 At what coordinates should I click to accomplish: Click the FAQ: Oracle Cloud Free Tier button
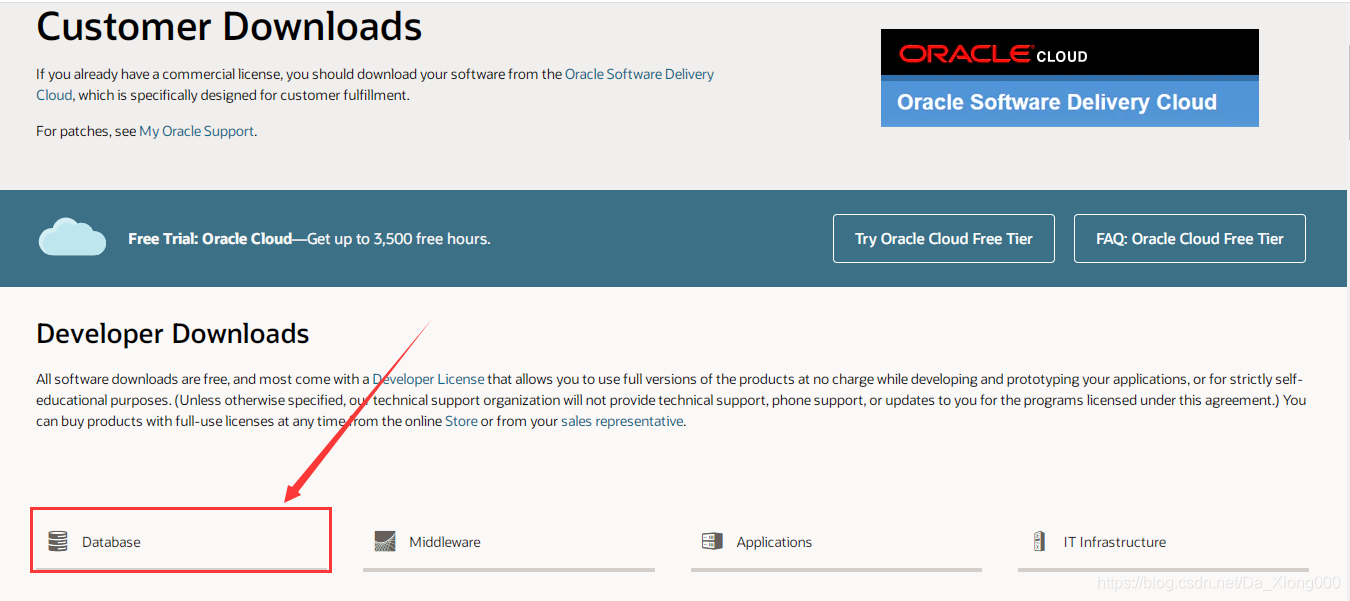point(1190,239)
